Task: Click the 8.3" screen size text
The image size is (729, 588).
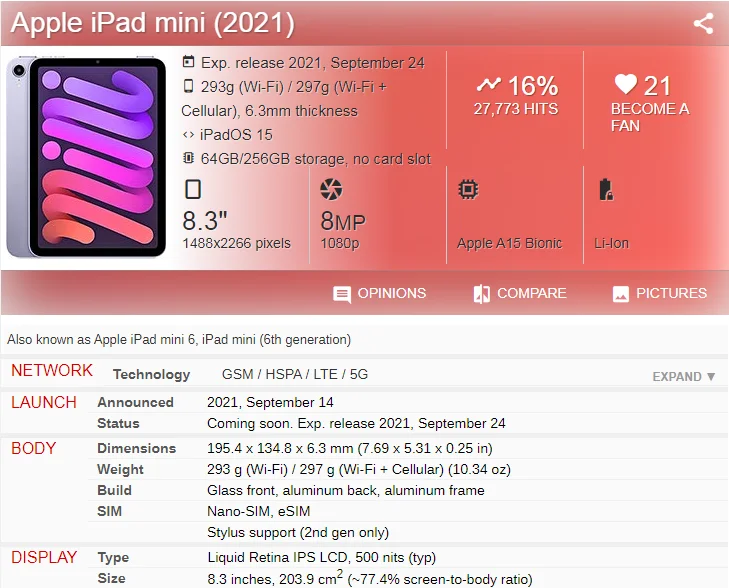Action: tap(205, 221)
